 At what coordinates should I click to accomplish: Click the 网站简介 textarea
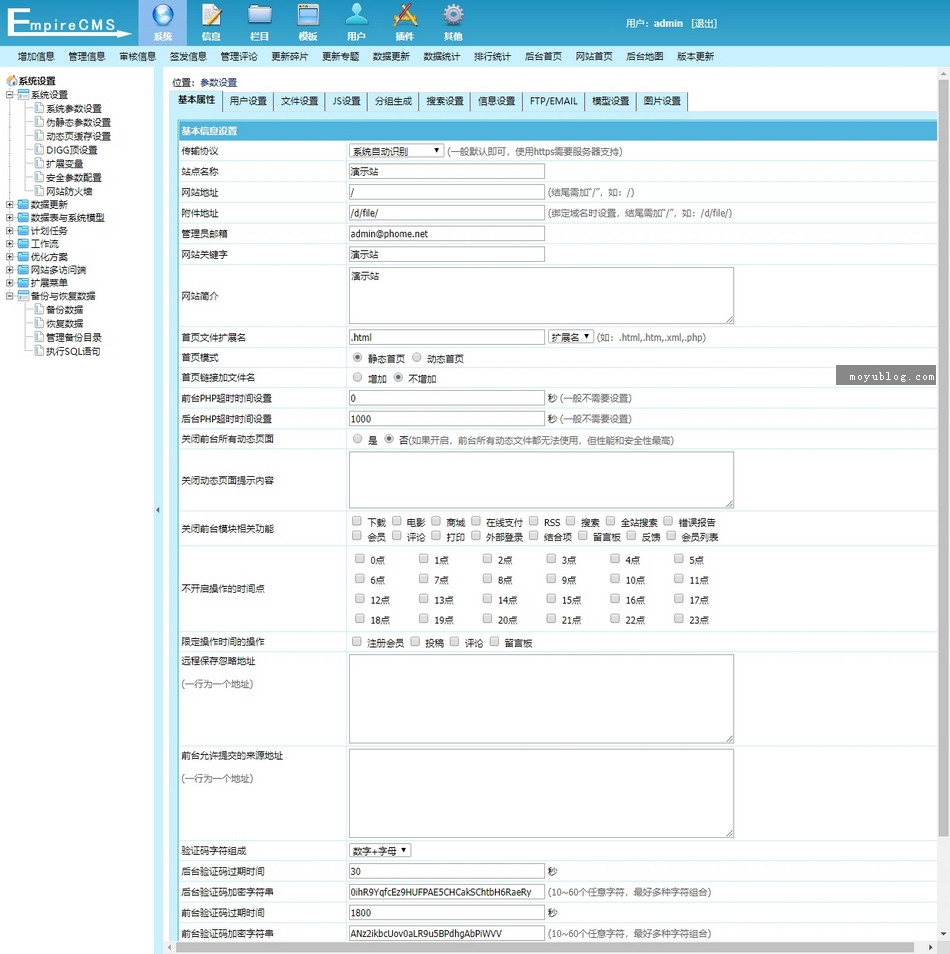[541, 296]
